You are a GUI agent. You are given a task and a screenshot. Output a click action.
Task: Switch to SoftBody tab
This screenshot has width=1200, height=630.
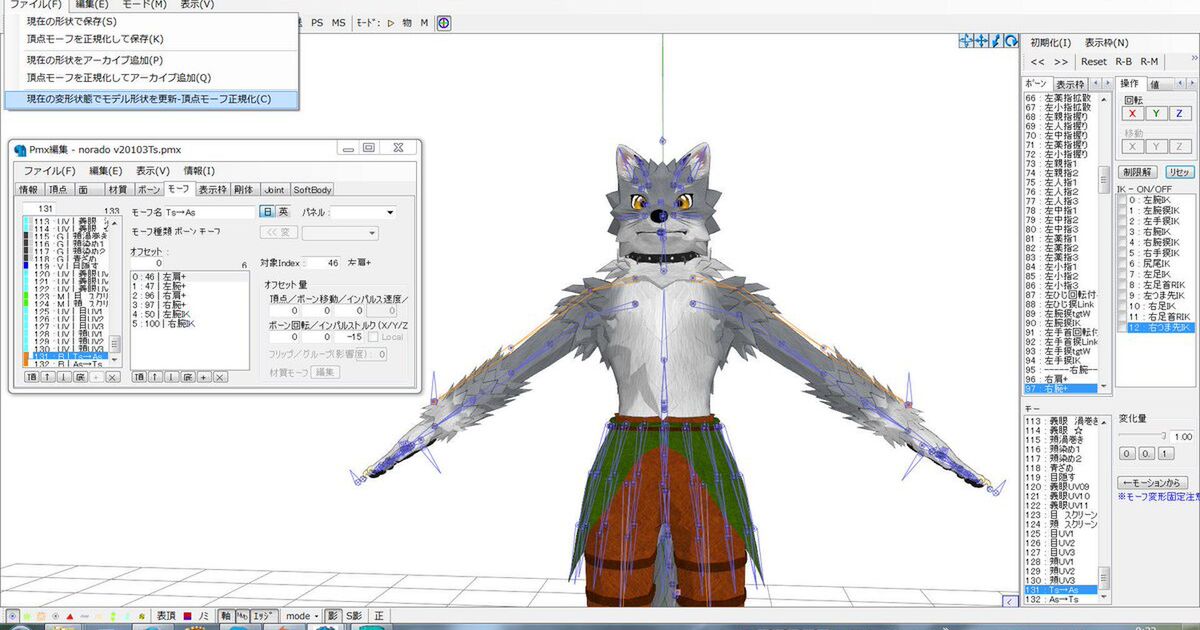[313, 190]
